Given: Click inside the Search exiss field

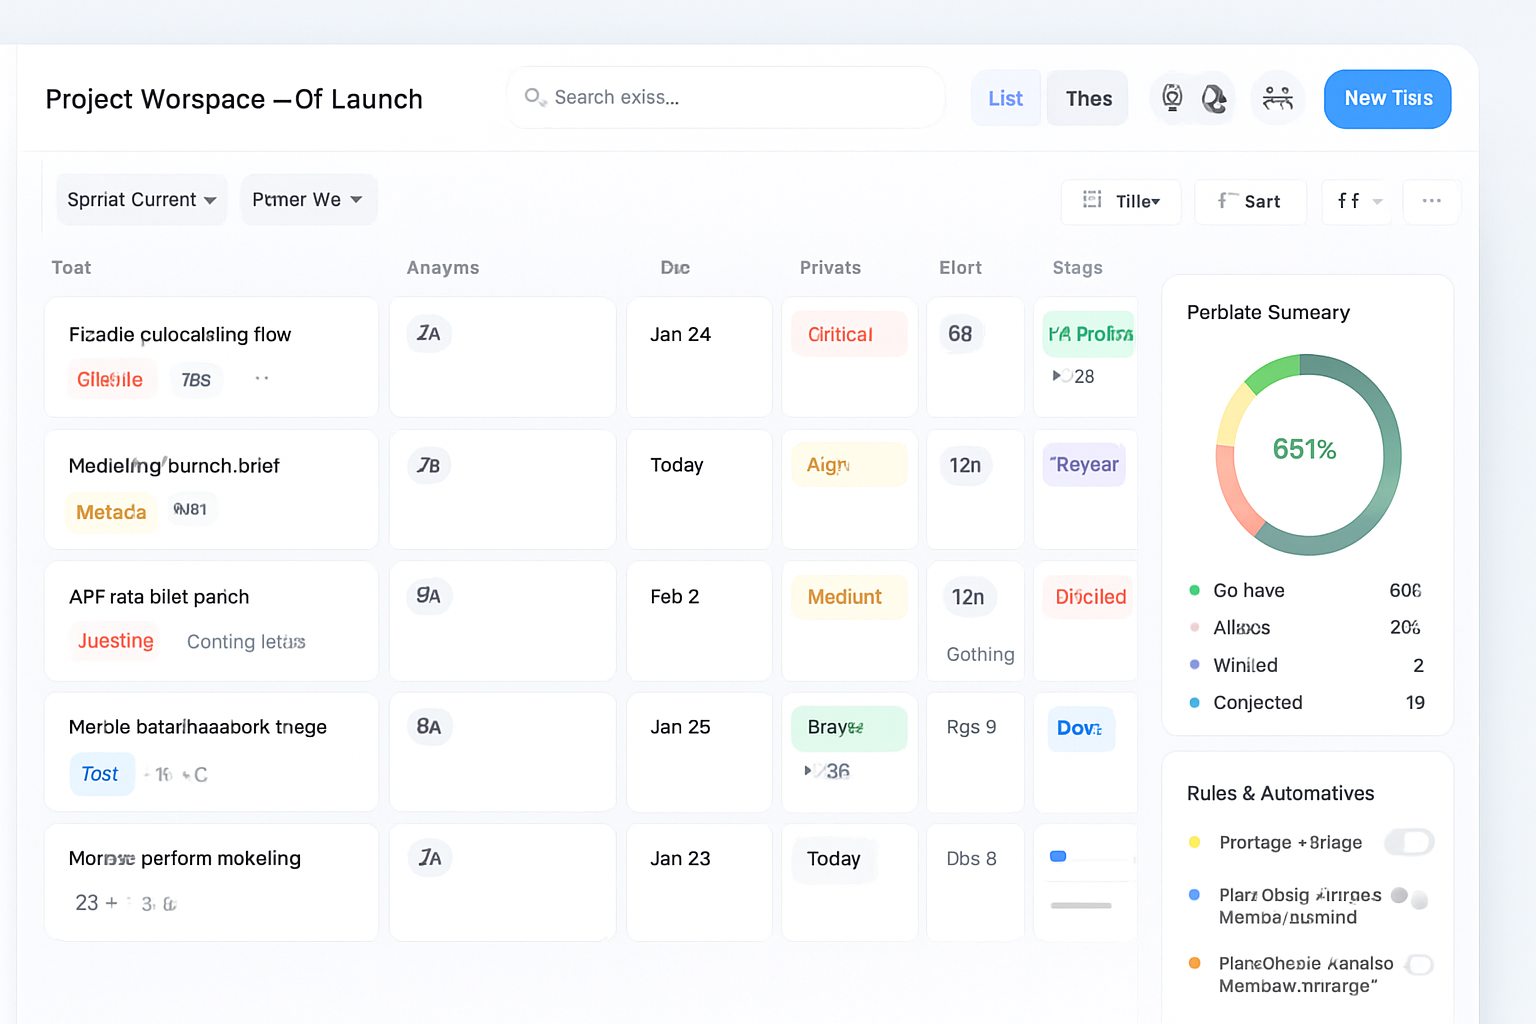Looking at the screenshot, I should (725, 97).
